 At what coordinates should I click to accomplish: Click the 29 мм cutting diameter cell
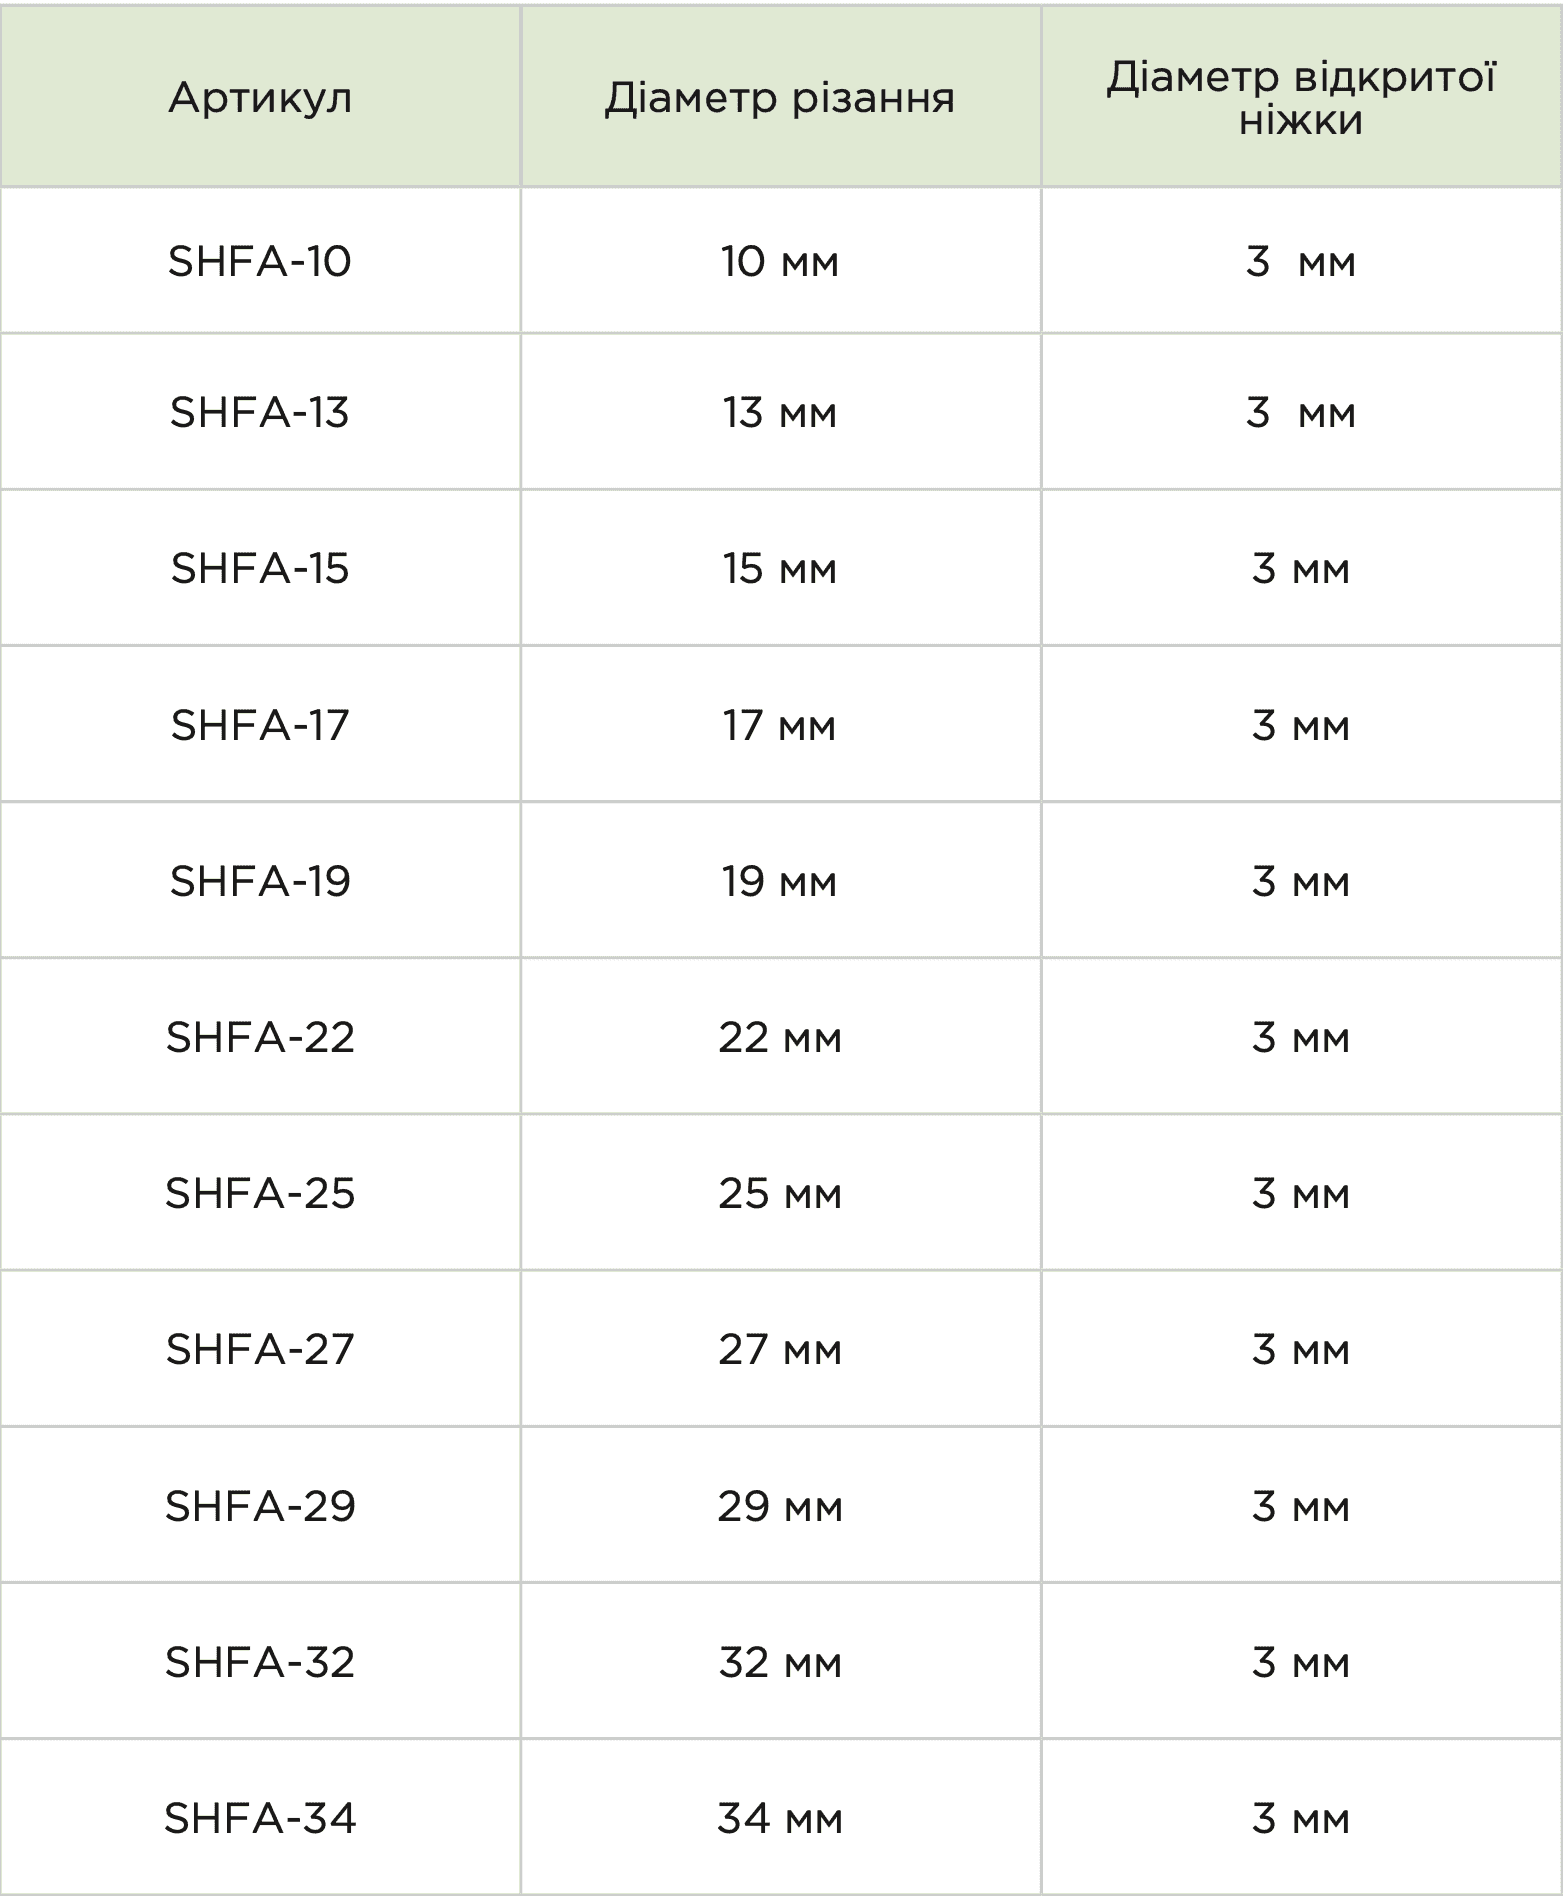[780, 1505]
